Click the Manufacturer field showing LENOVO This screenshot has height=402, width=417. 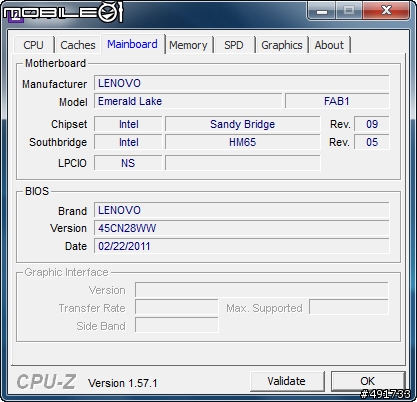(242, 83)
